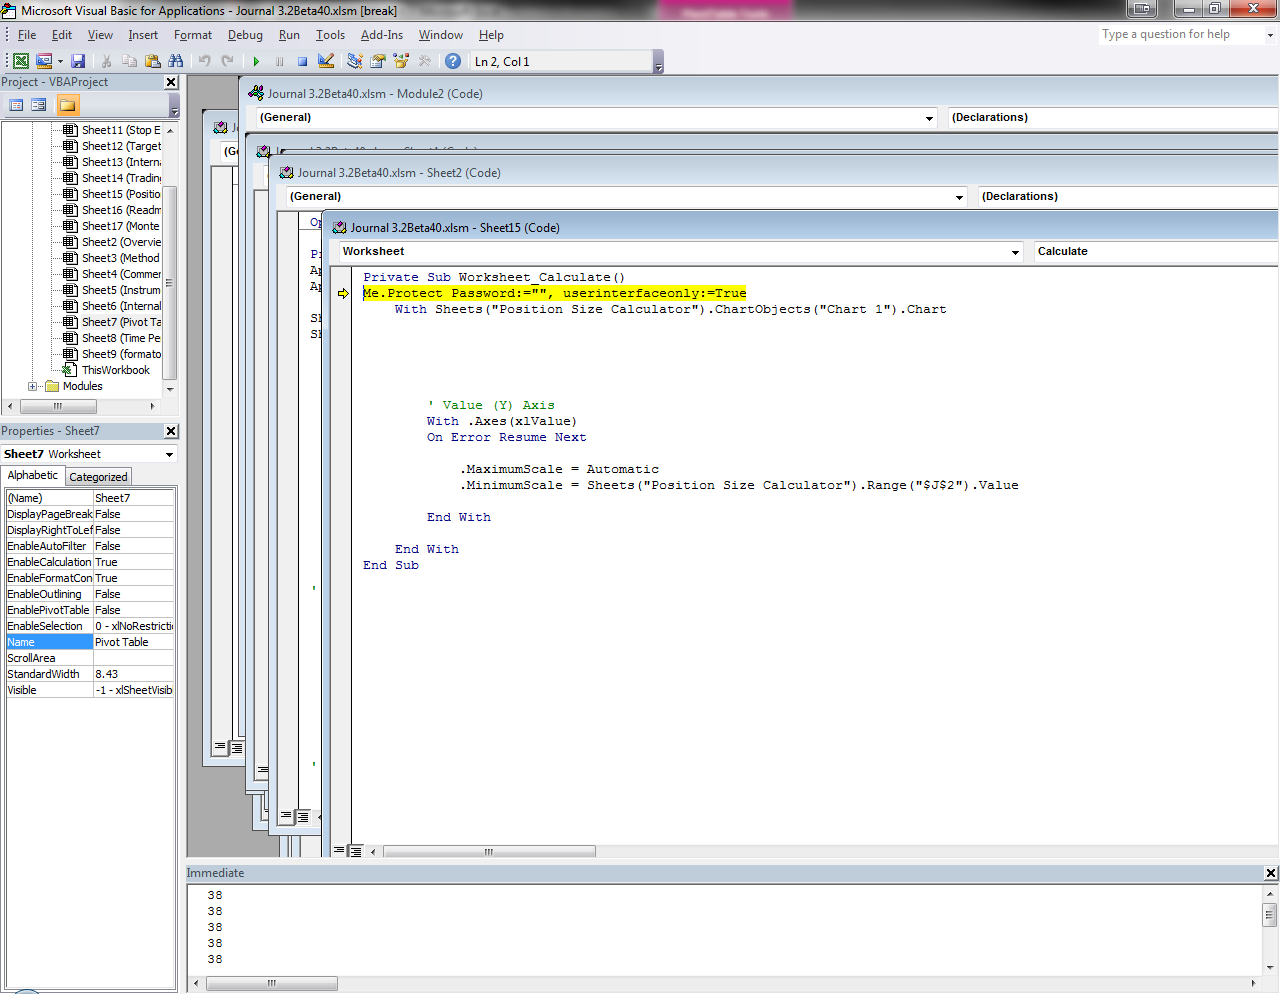
Task: Click the Sheet15 horizontal scrollbar thumb
Action: (x=489, y=852)
